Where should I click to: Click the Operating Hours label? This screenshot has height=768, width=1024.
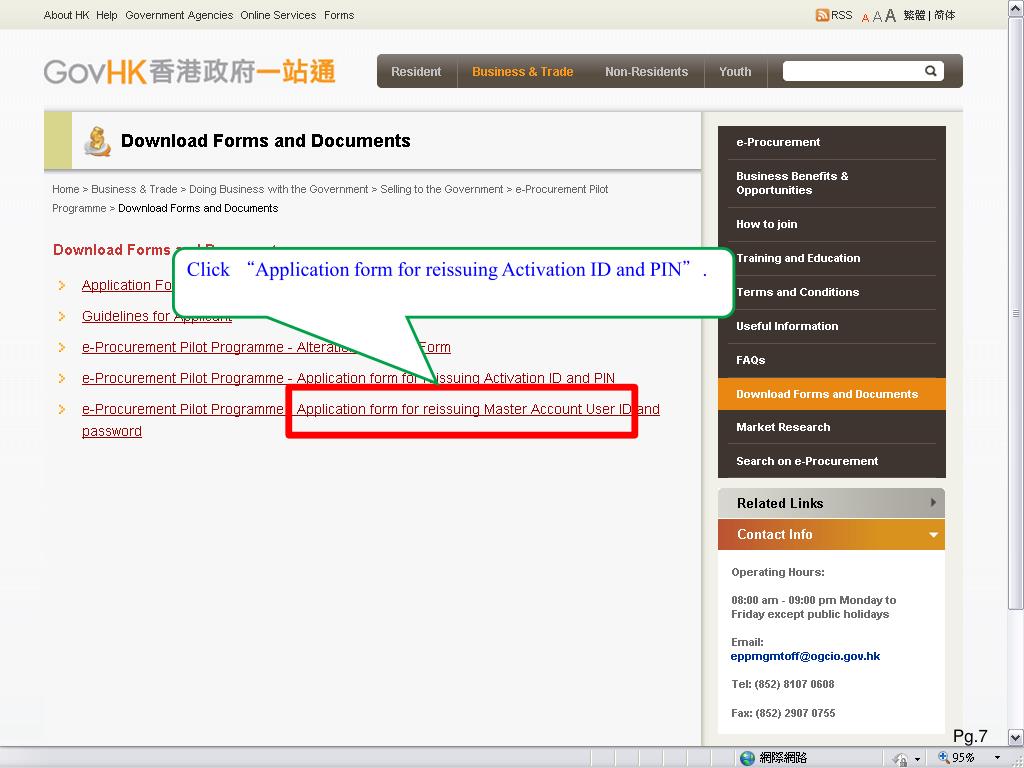coord(778,572)
